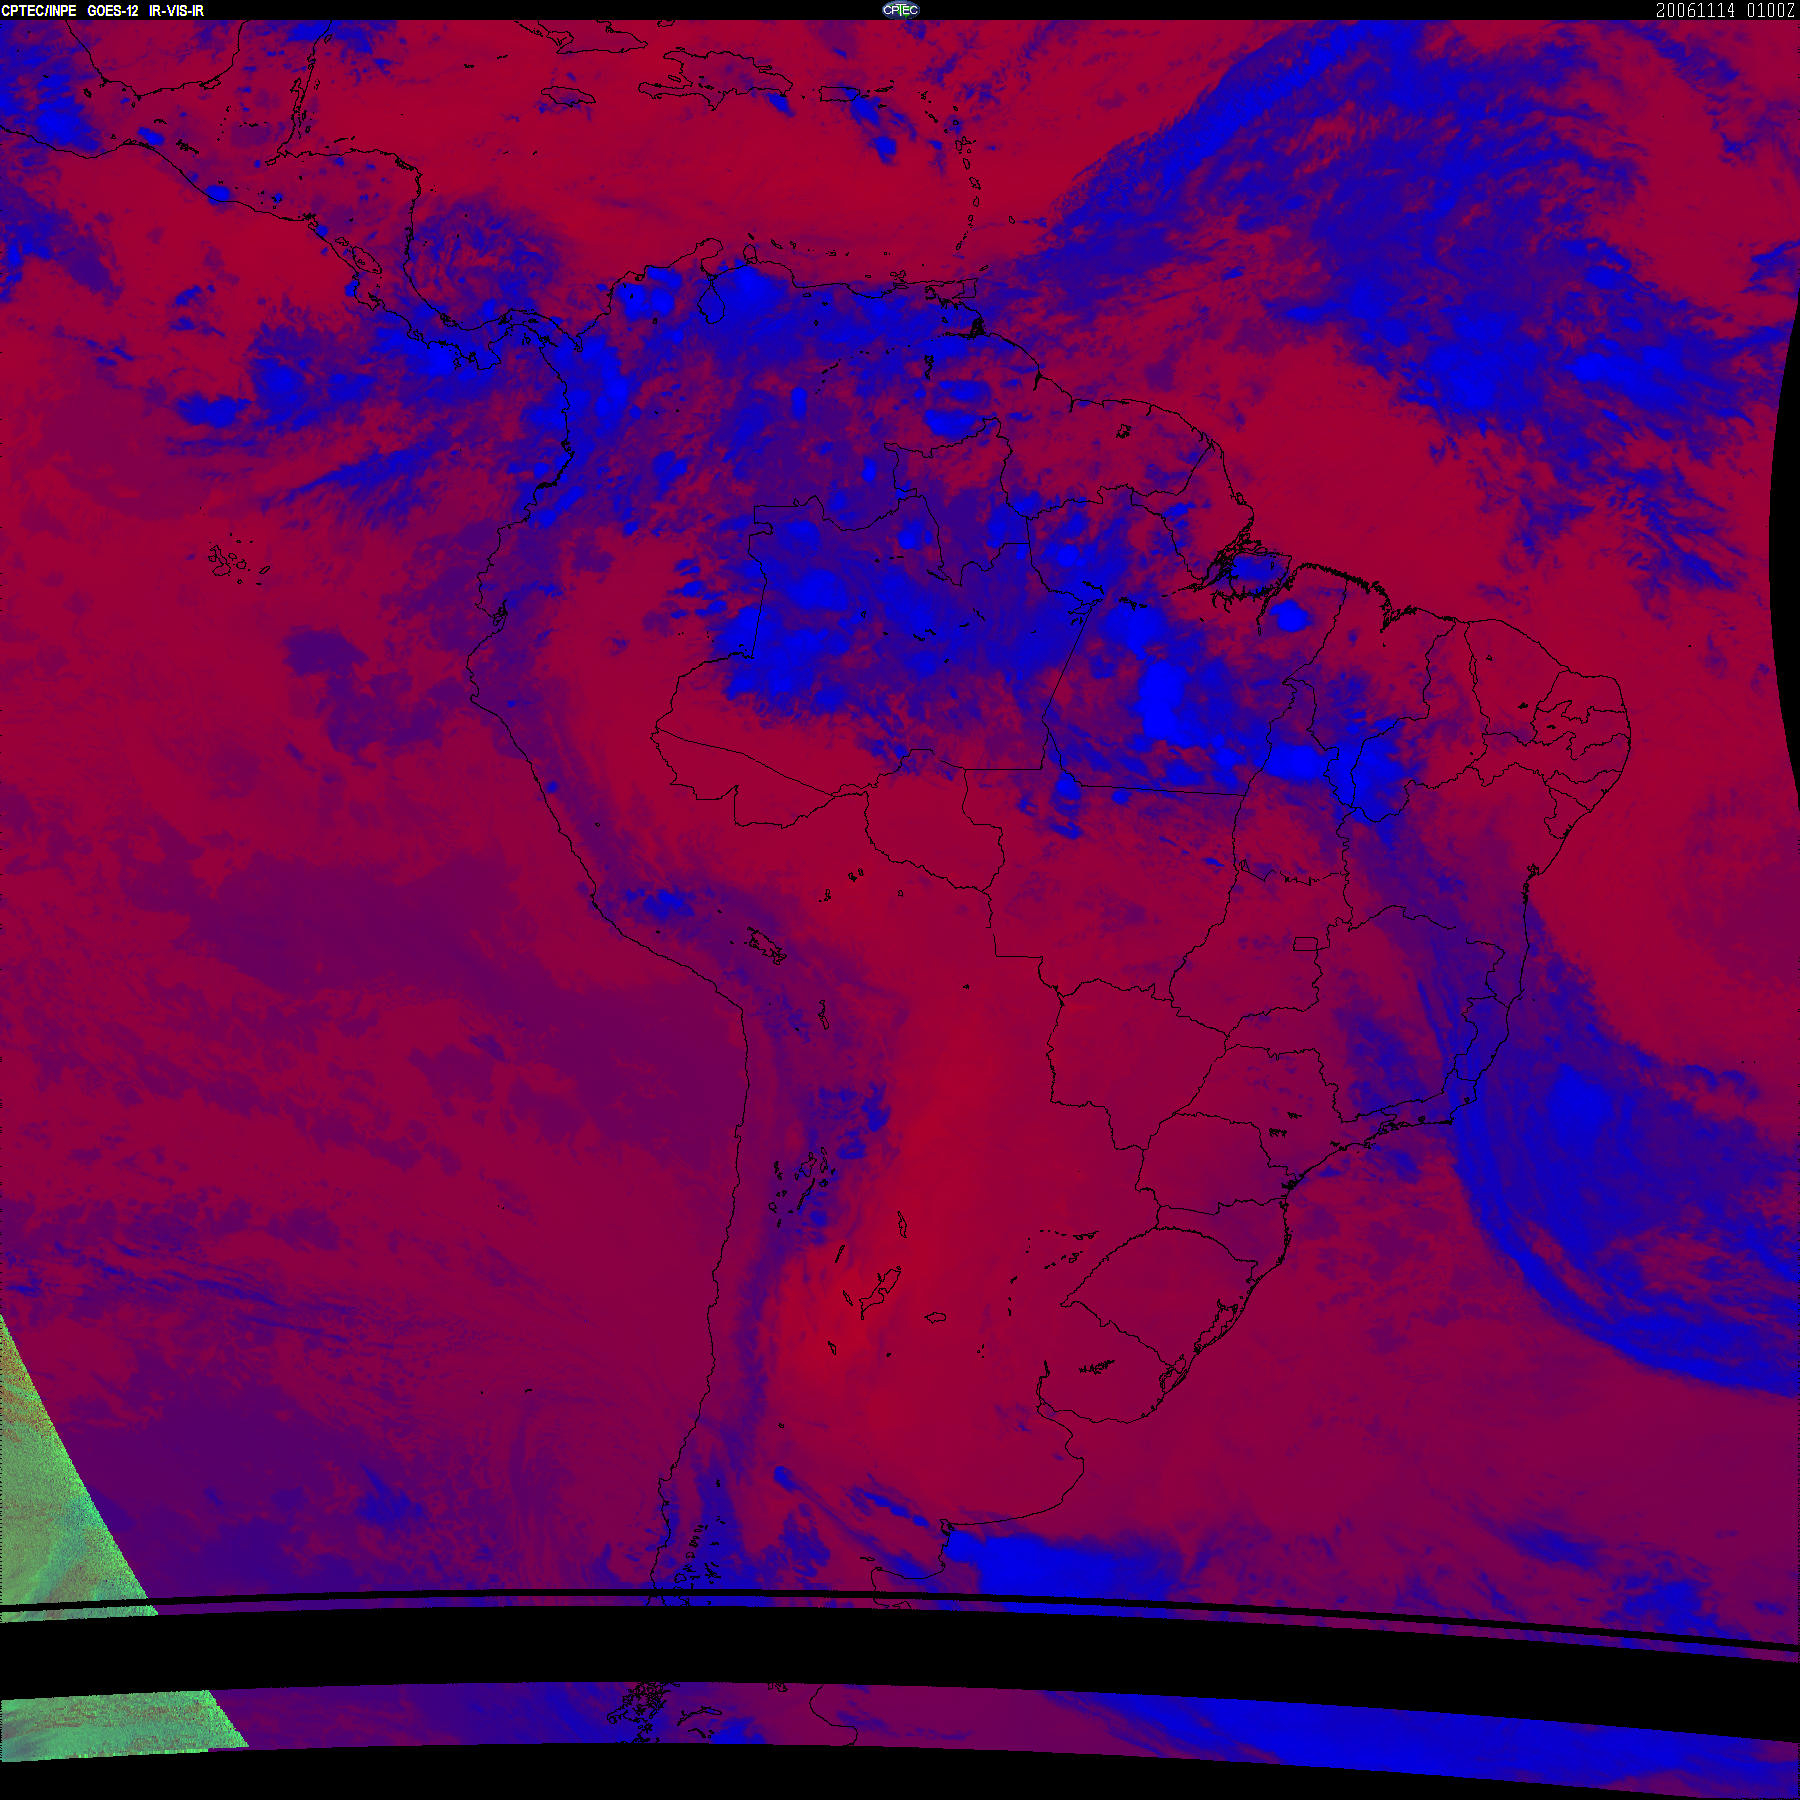Click the "20061114" date stamp
Screen dimensions: 1800x1800
tap(1696, 10)
